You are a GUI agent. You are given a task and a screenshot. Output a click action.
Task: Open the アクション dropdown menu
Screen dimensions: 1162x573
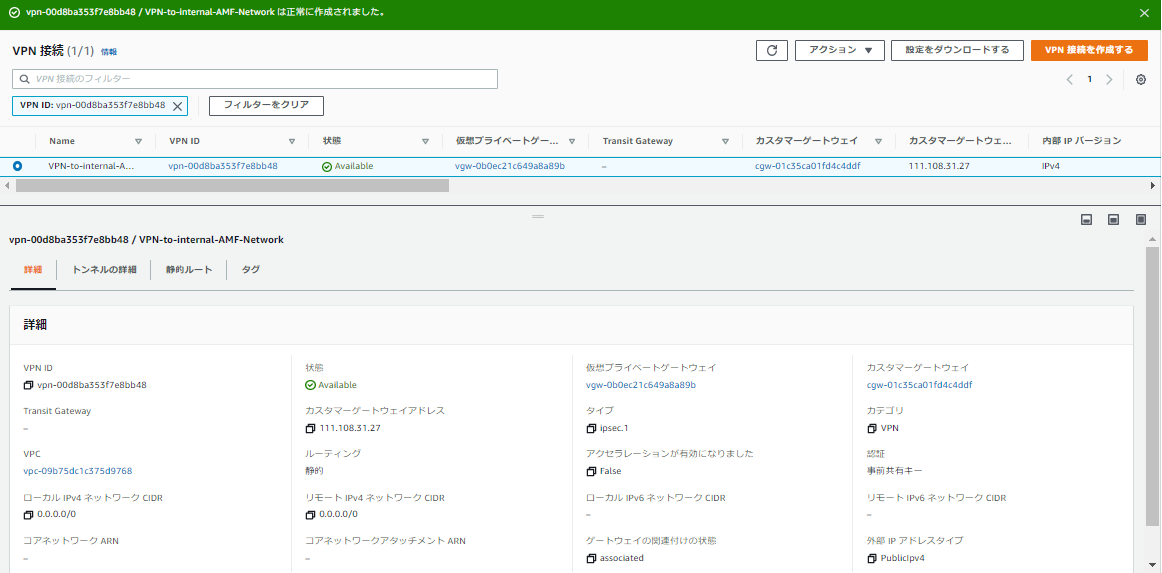pos(839,50)
